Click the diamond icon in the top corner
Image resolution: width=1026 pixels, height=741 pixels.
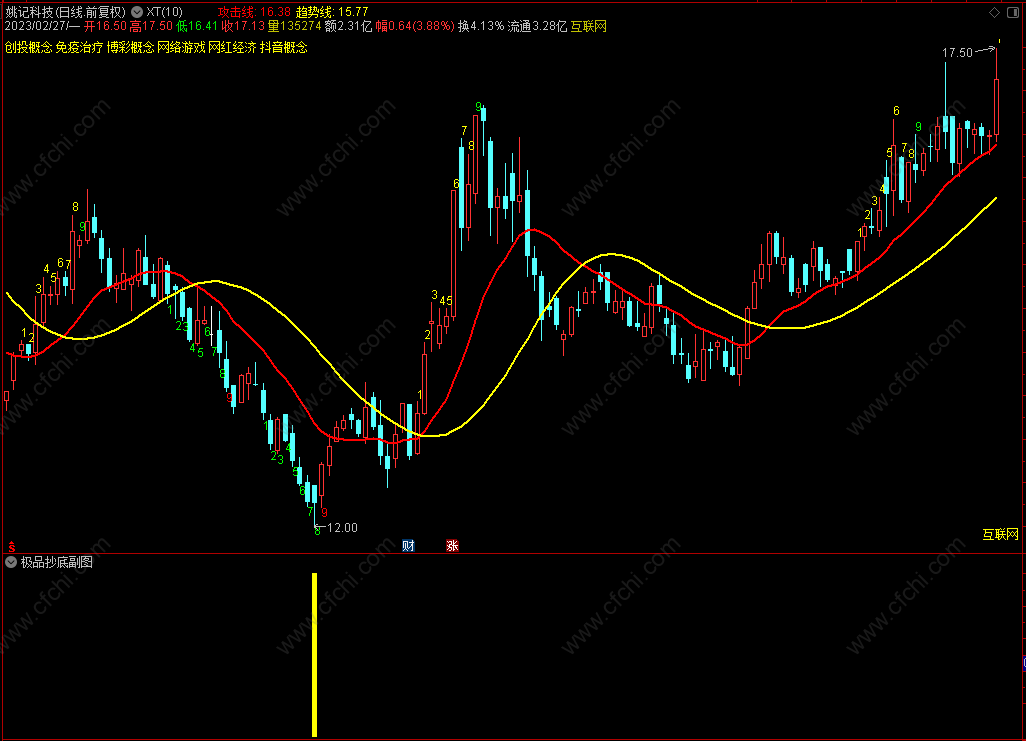[x=995, y=12]
